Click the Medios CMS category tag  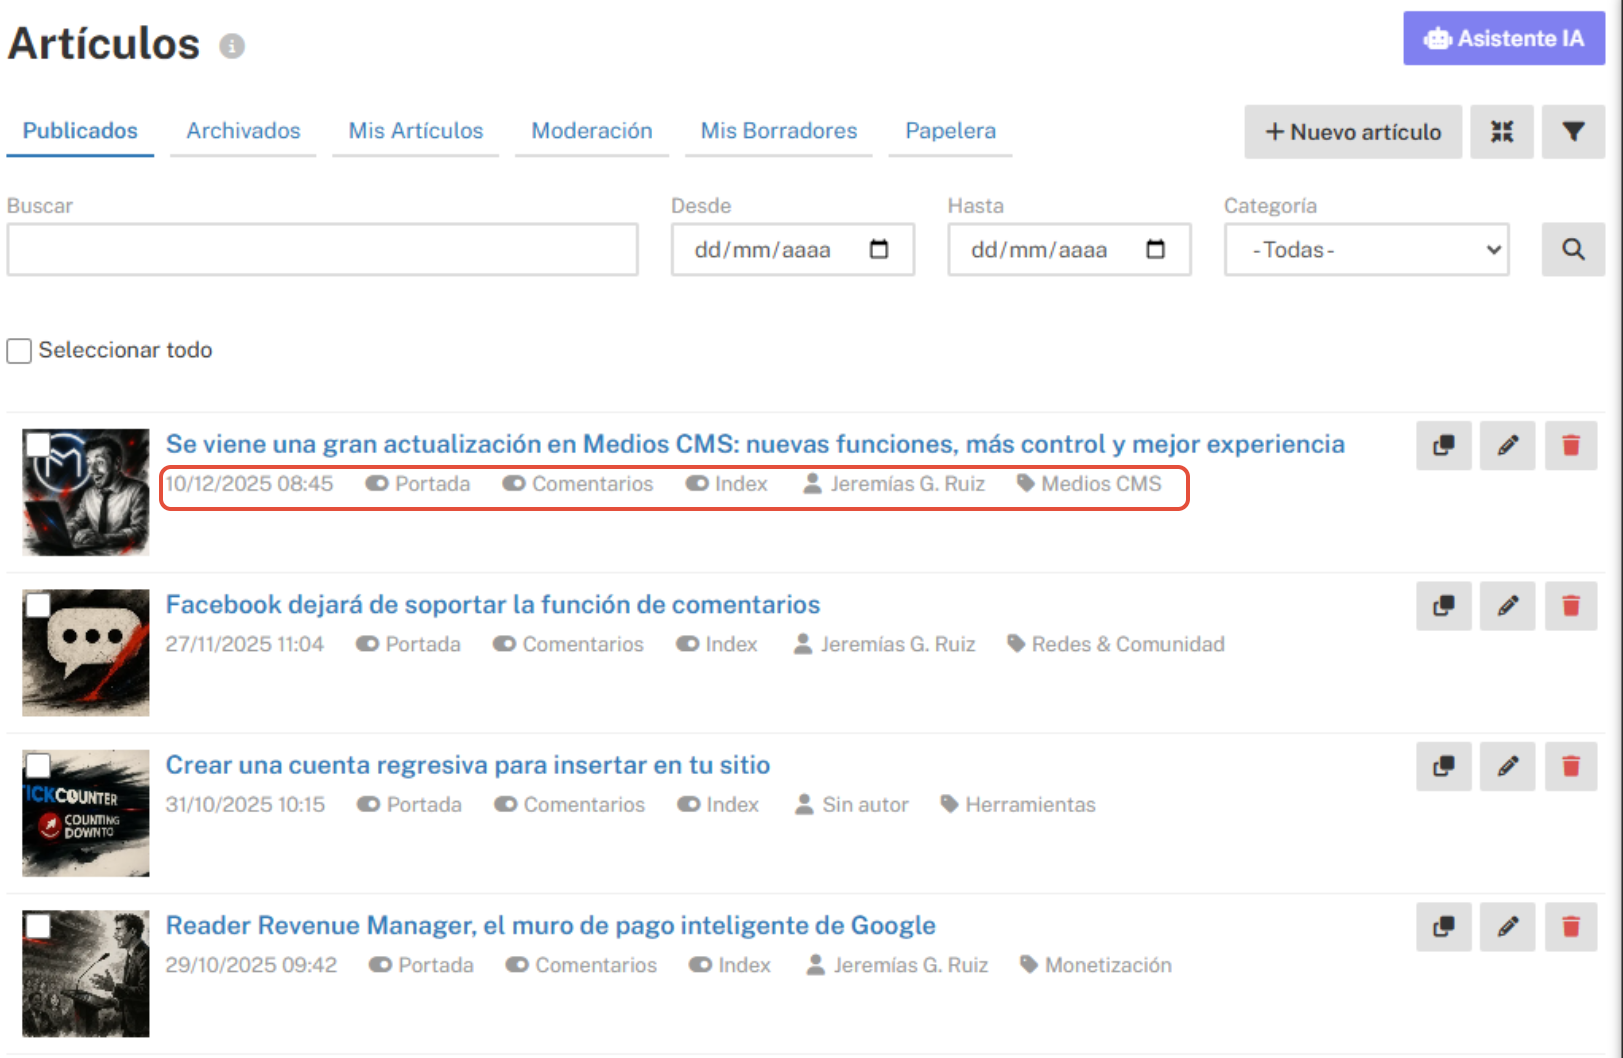pyautogui.click(x=1089, y=483)
